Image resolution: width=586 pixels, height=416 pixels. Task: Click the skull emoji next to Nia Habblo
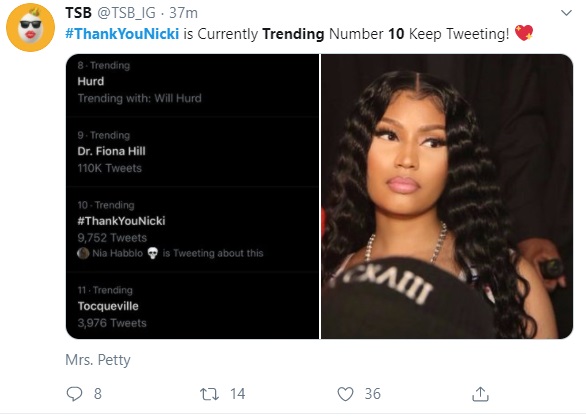click(x=152, y=253)
